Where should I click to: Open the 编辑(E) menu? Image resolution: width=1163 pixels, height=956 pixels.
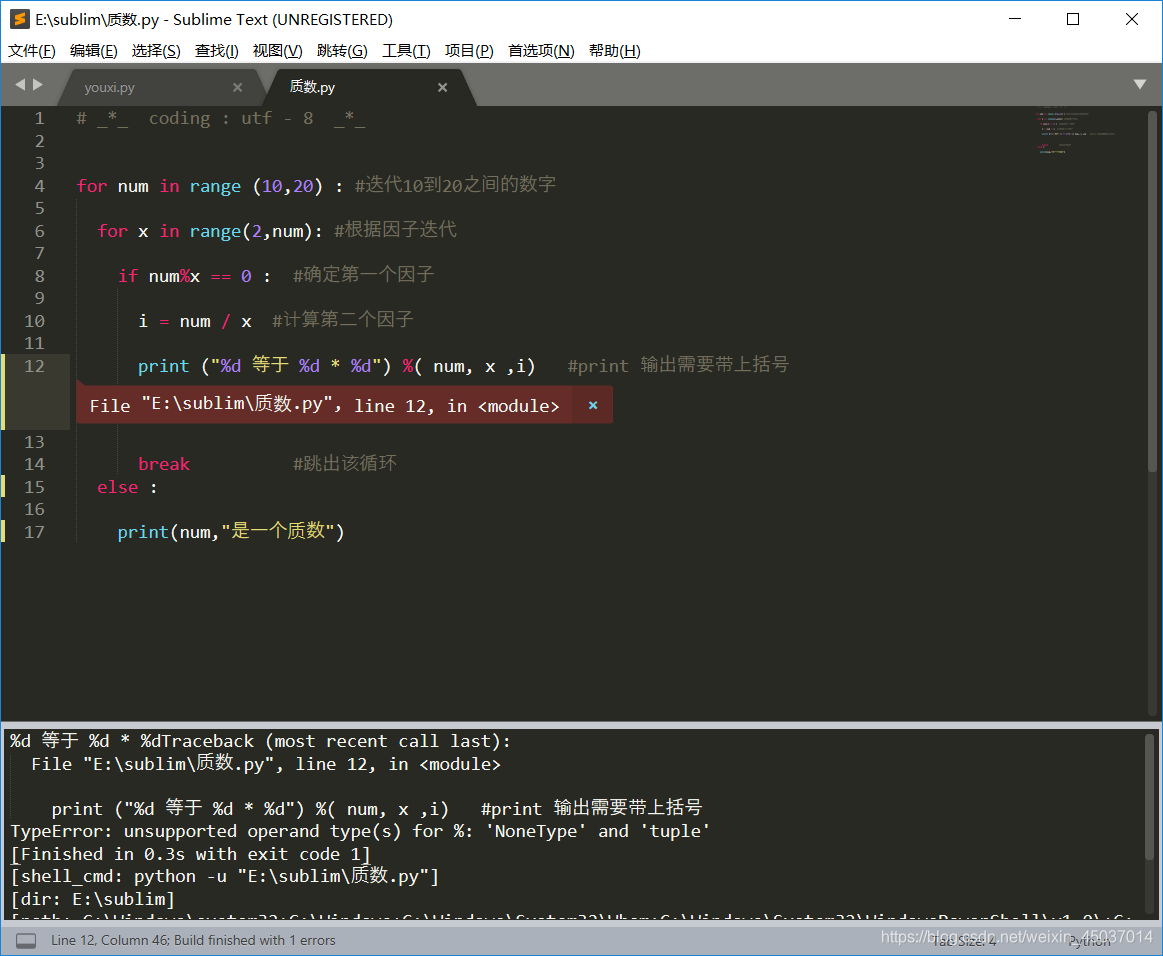93,50
